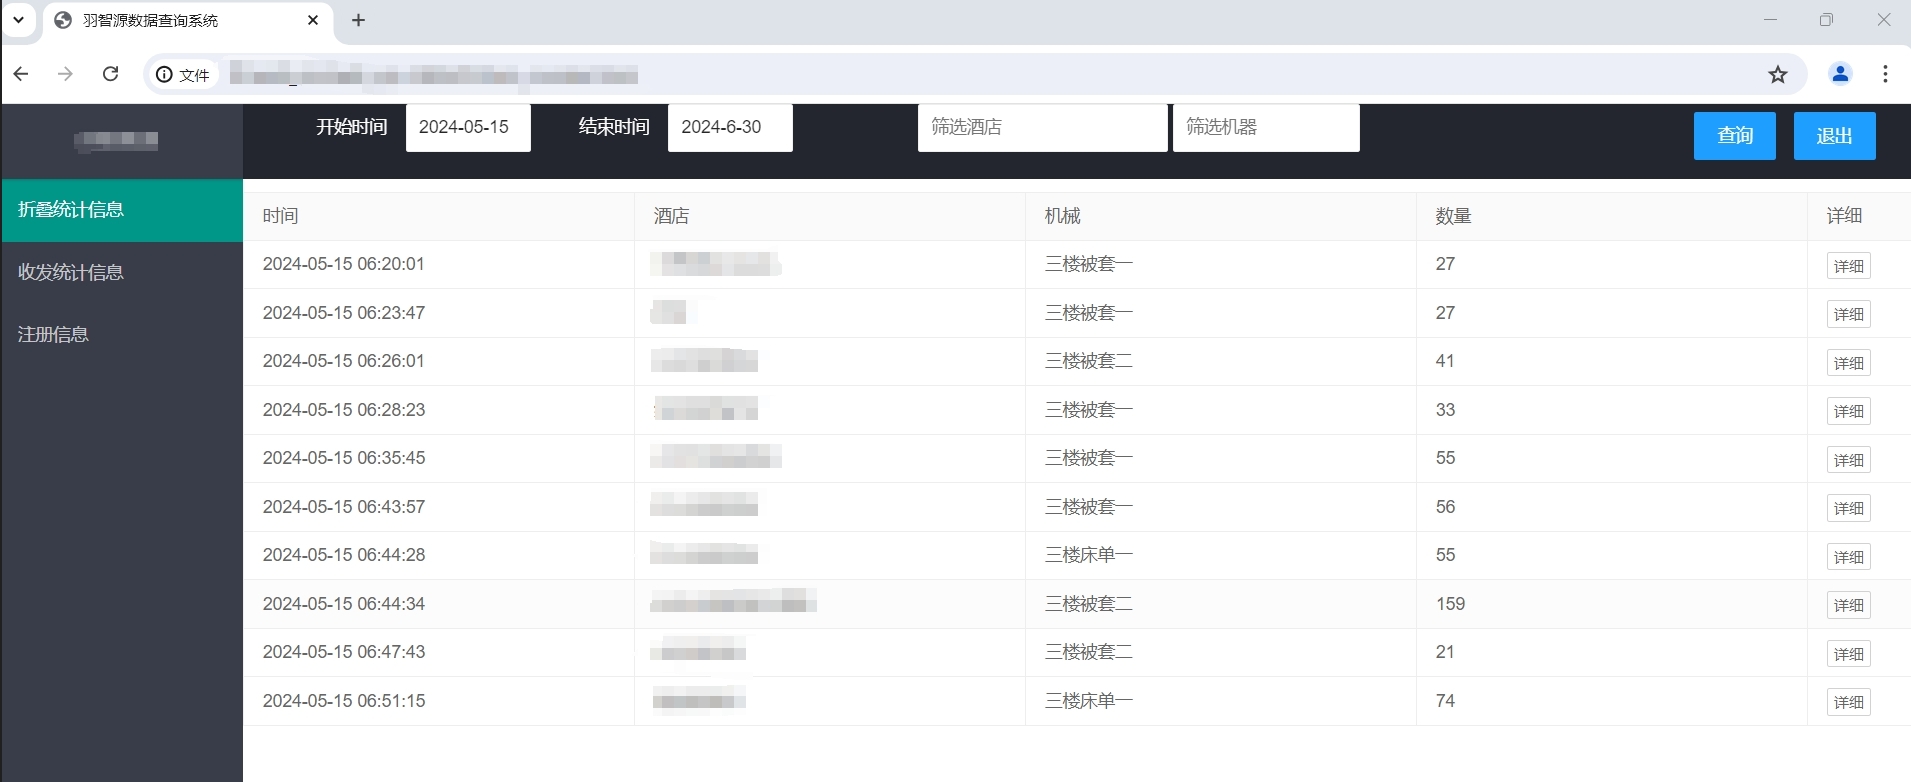Click the 筛选酒店 filter box
This screenshot has width=1911, height=782.
point(1041,128)
